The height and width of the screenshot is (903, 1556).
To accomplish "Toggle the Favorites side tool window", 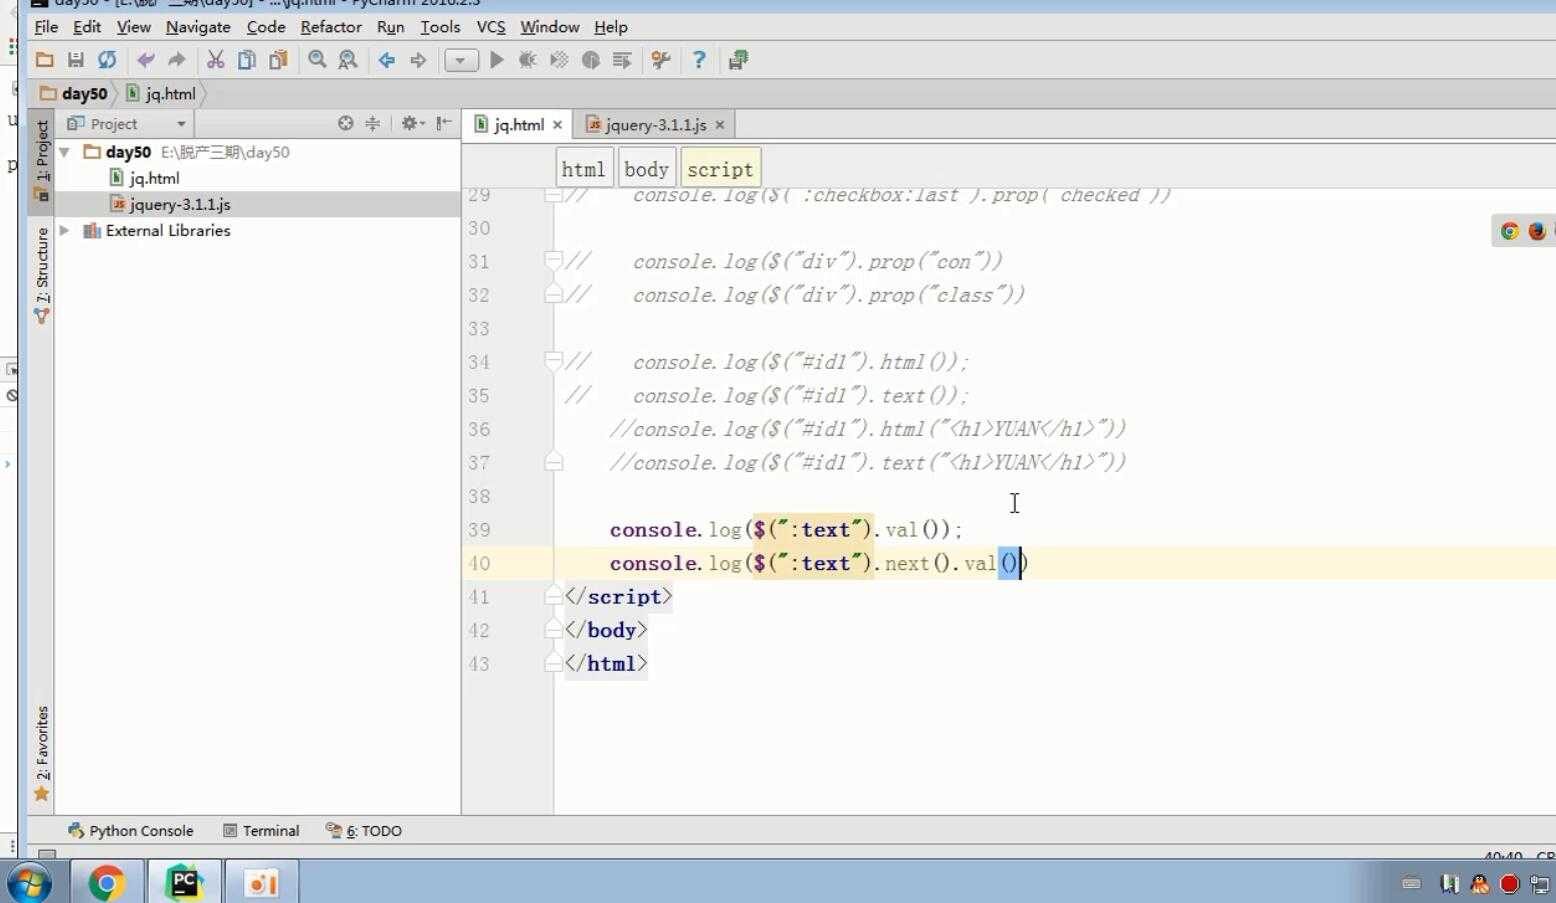I will pyautogui.click(x=41, y=752).
